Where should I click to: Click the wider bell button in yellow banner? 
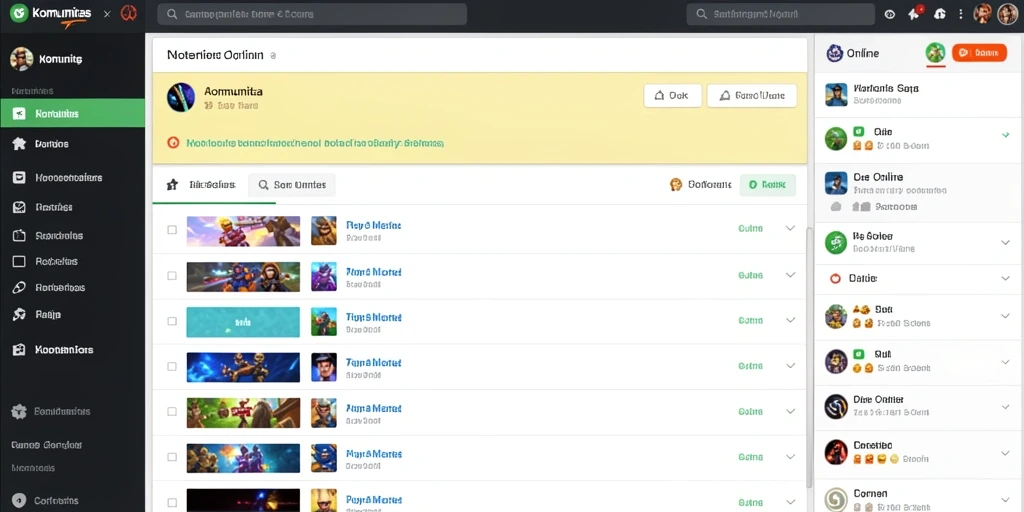click(752, 95)
